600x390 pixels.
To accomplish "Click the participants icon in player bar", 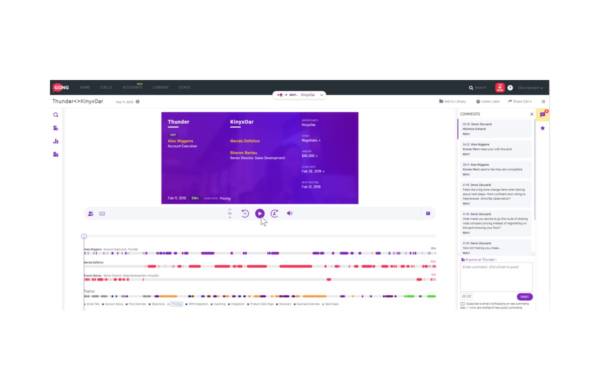I will coord(91,214).
